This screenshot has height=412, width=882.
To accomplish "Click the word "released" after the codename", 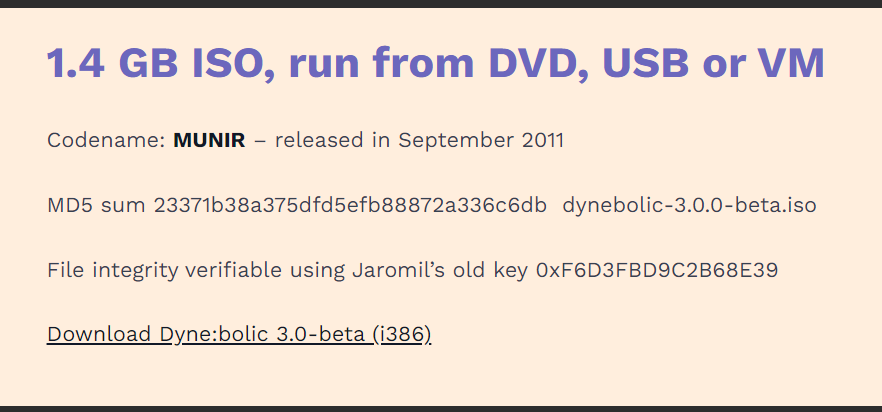I will tap(317, 140).
